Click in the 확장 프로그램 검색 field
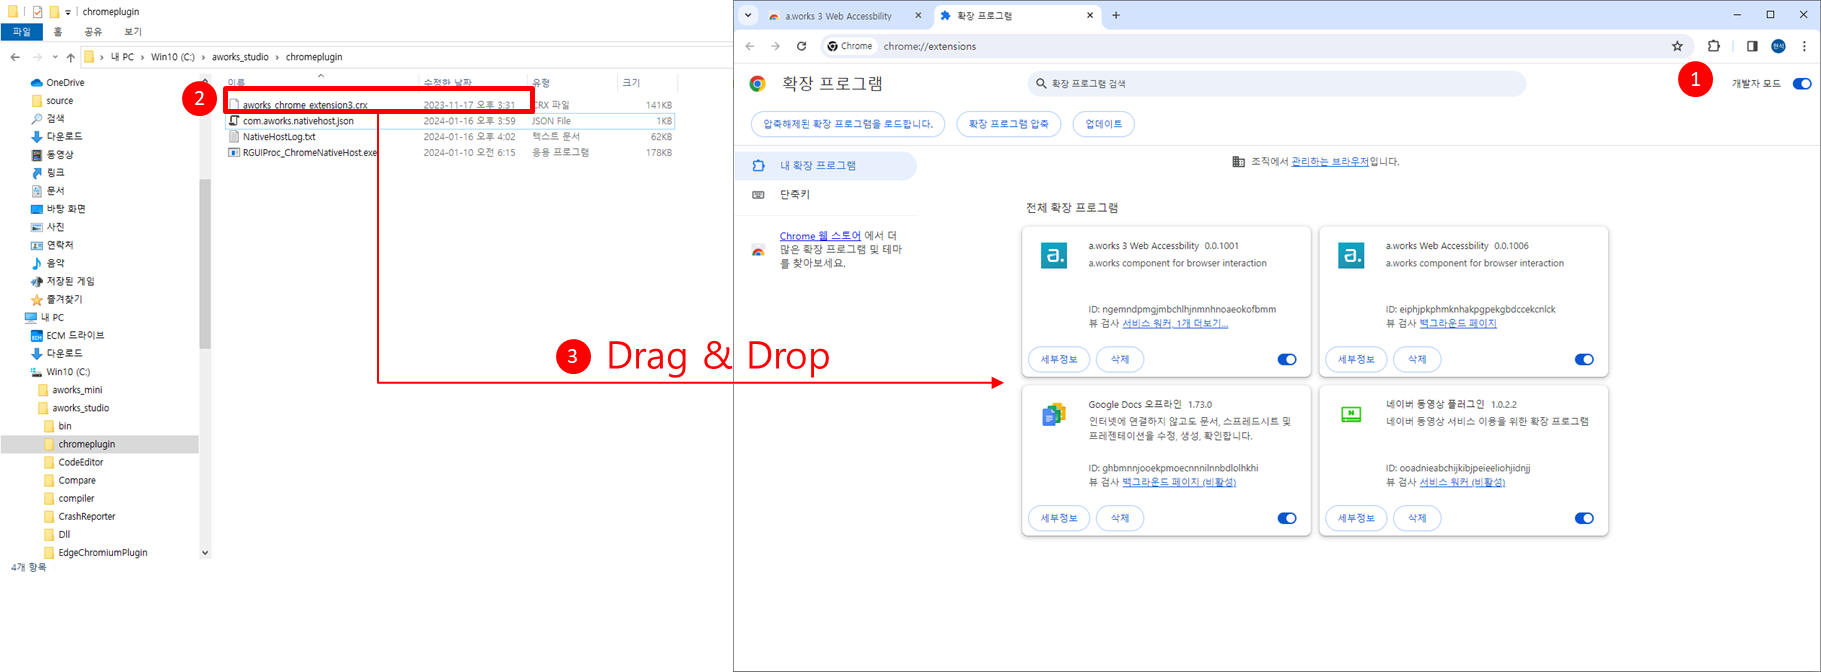The height and width of the screenshot is (672, 1821). point(1277,84)
